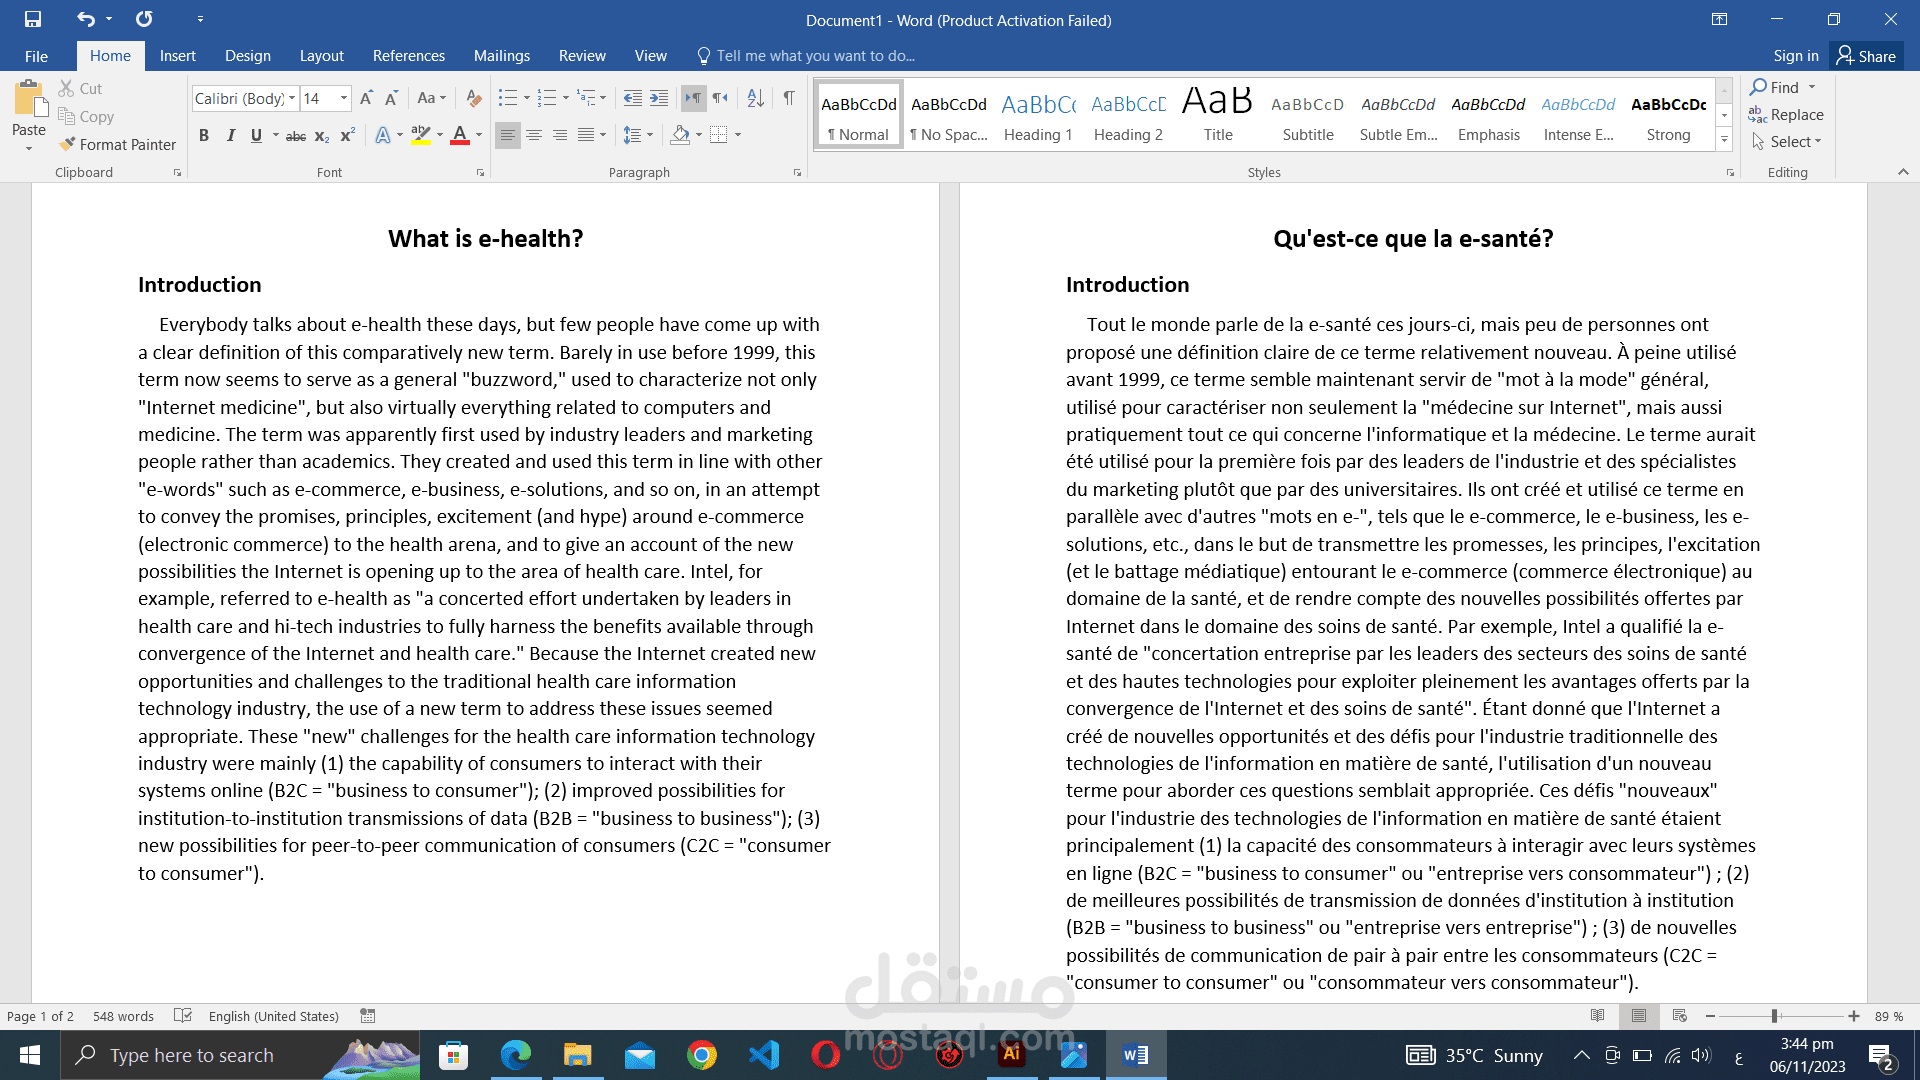The height and width of the screenshot is (1080, 1920).
Task: Go to the Mailings tab
Action: 502,56
